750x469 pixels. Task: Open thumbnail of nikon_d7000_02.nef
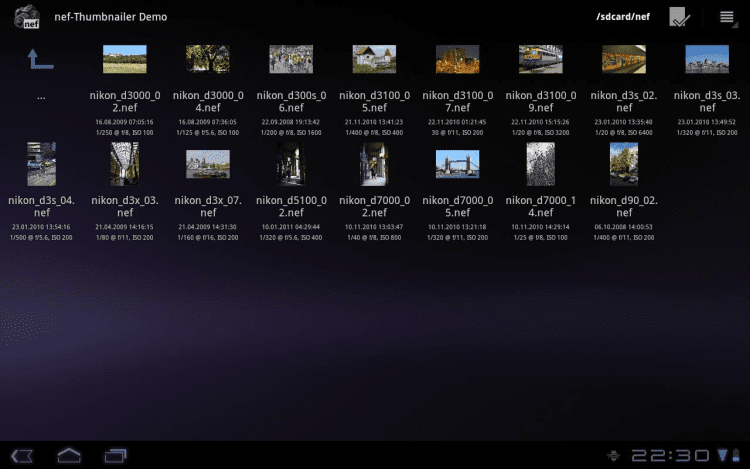(x=375, y=164)
